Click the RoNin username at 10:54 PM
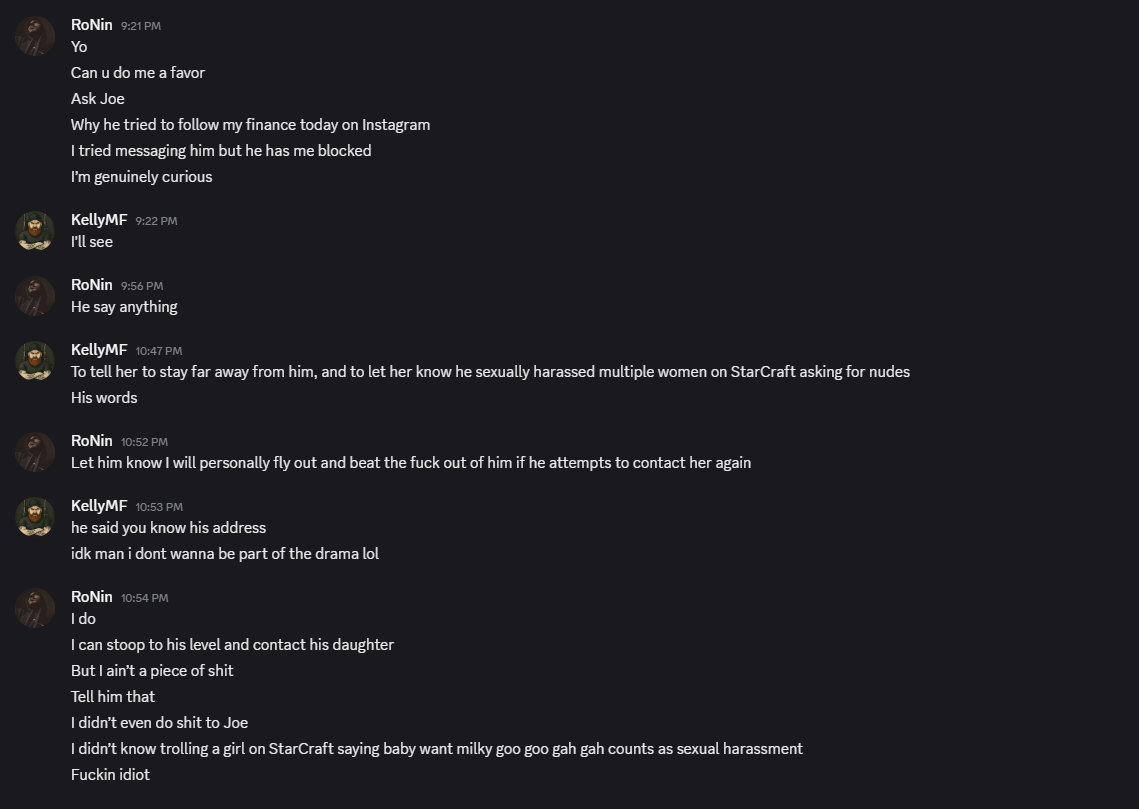1139x809 pixels. 91,597
